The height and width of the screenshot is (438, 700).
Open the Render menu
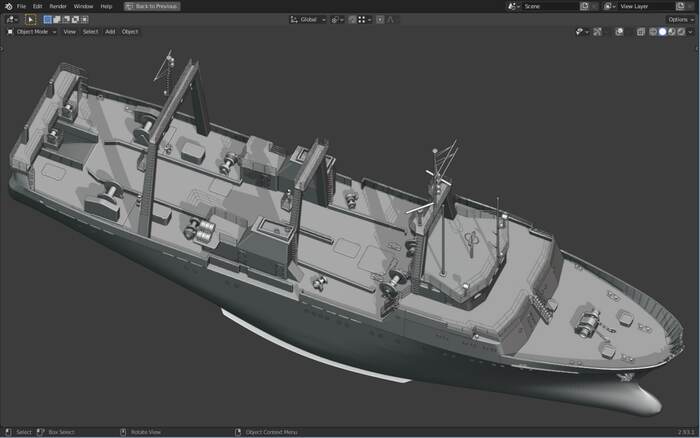point(58,6)
